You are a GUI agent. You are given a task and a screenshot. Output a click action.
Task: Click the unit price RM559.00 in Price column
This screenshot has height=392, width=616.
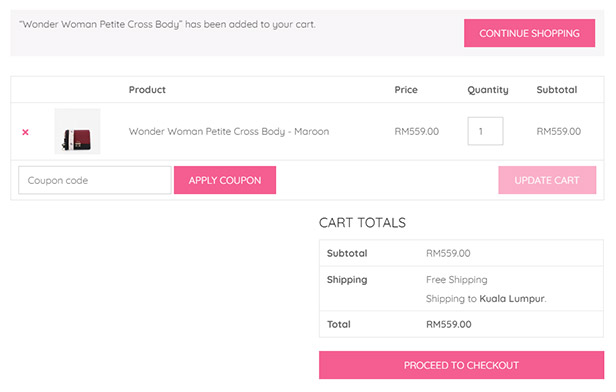pos(416,131)
